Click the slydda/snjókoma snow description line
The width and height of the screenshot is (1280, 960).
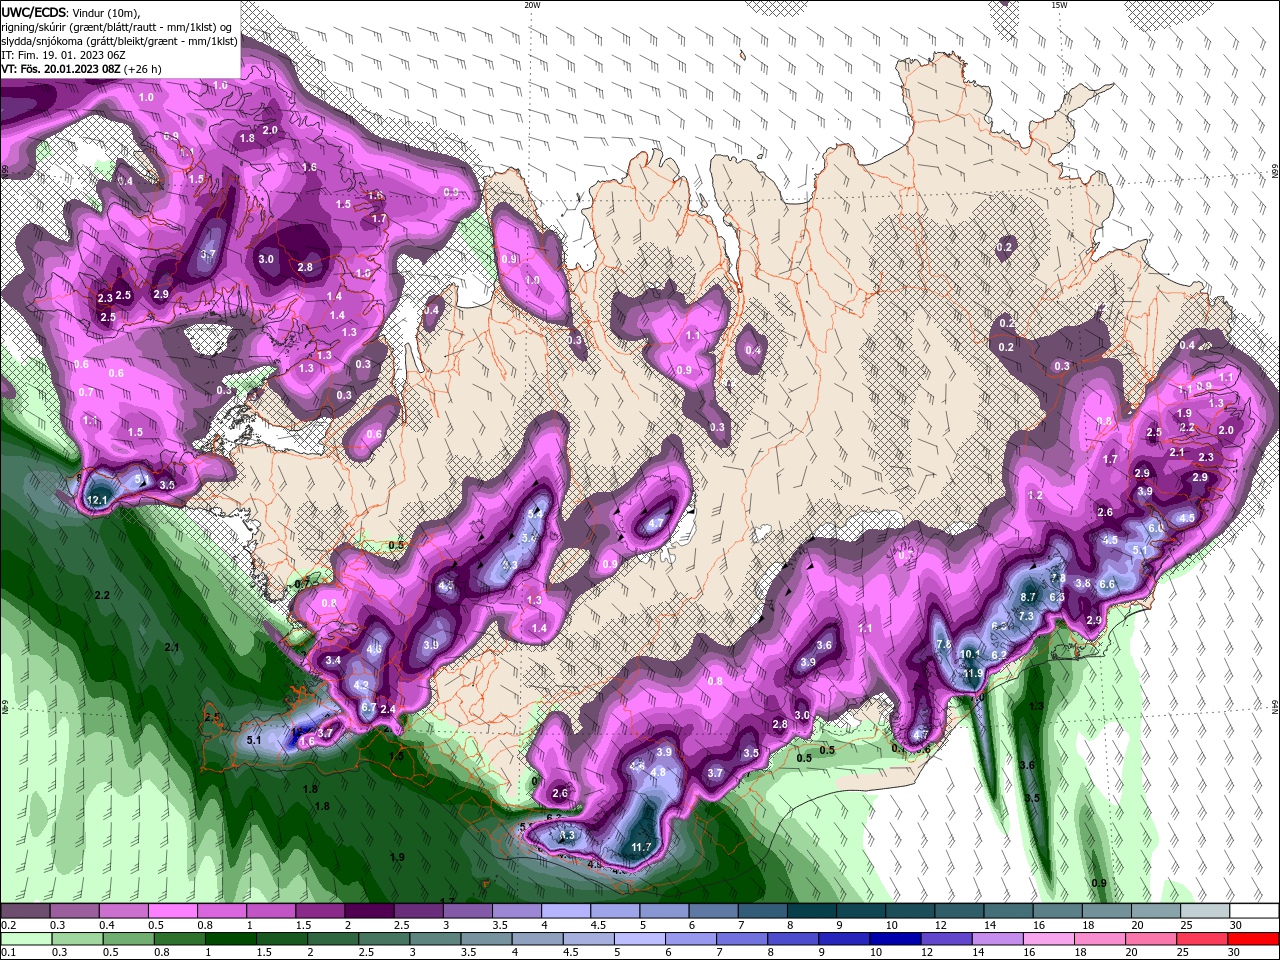pos(119,41)
